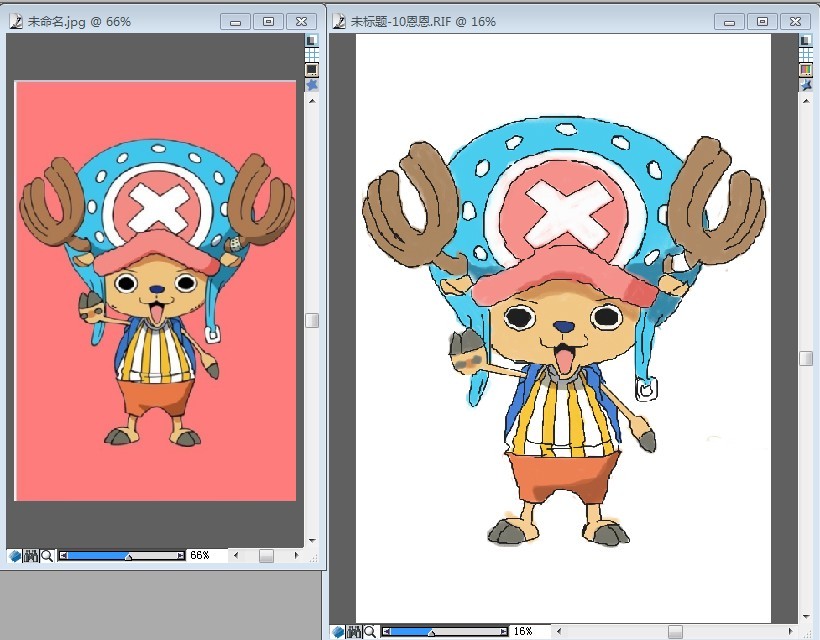Viewport: 820px width, 640px height.
Task: Click the zoom slider handle in 未标题-10恩恩.RIF window
Action: (x=431, y=633)
